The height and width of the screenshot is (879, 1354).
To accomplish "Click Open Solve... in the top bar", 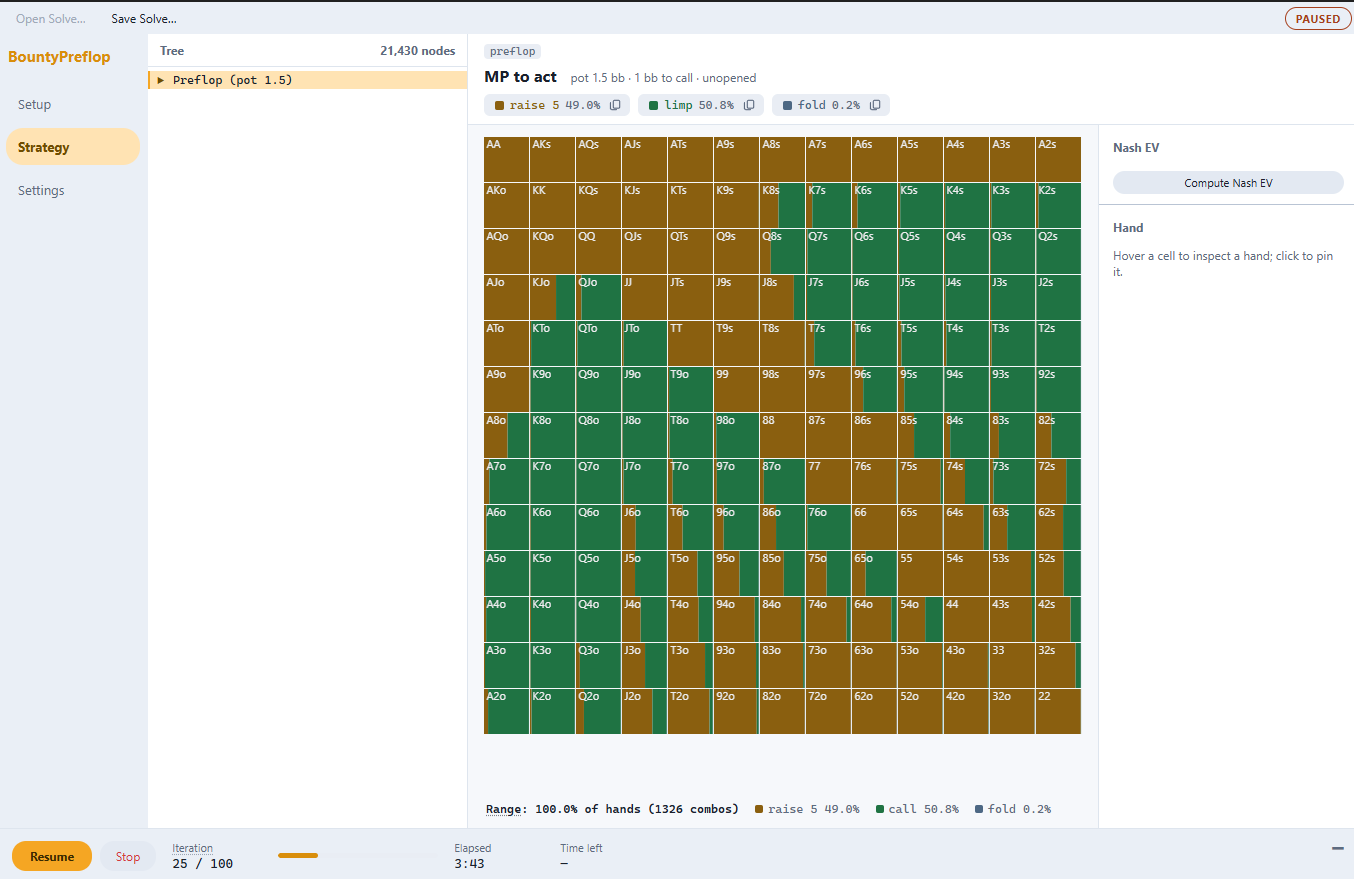I will tap(51, 19).
